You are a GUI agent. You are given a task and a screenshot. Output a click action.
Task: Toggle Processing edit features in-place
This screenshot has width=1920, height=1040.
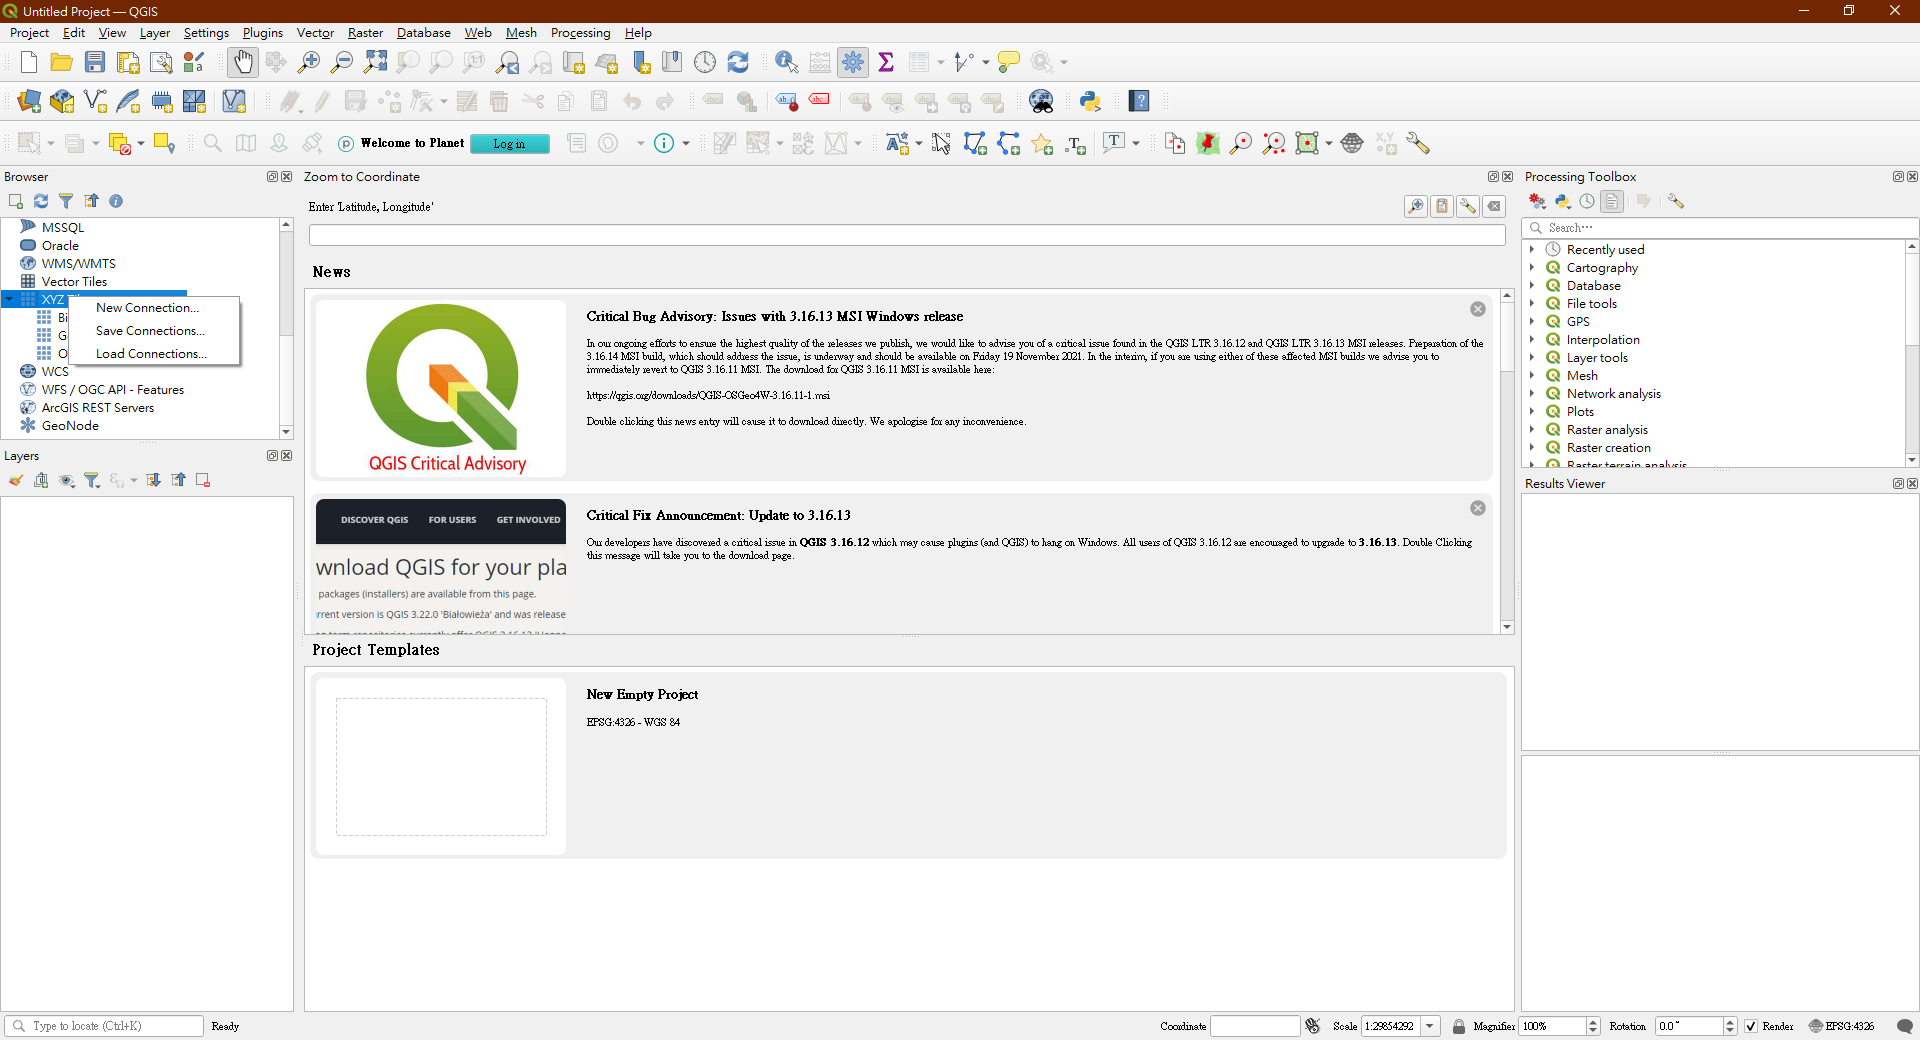pyautogui.click(x=1643, y=201)
